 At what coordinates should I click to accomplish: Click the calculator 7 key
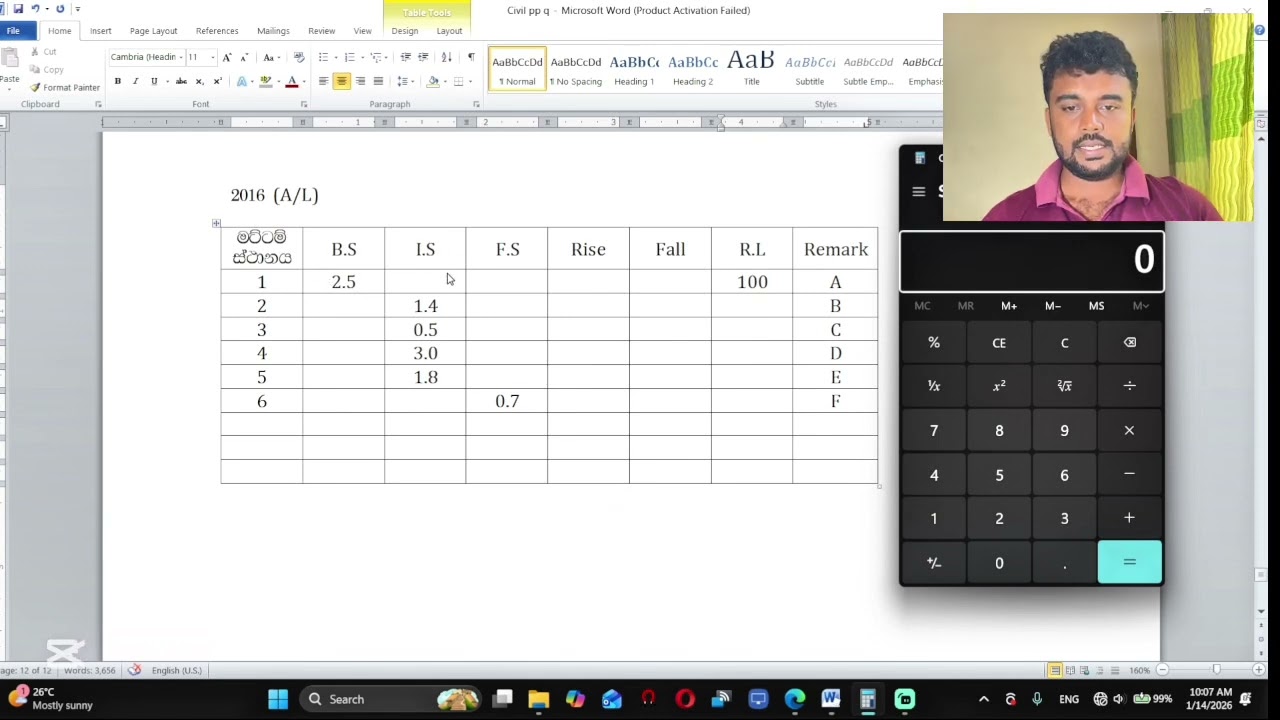pos(934,430)
